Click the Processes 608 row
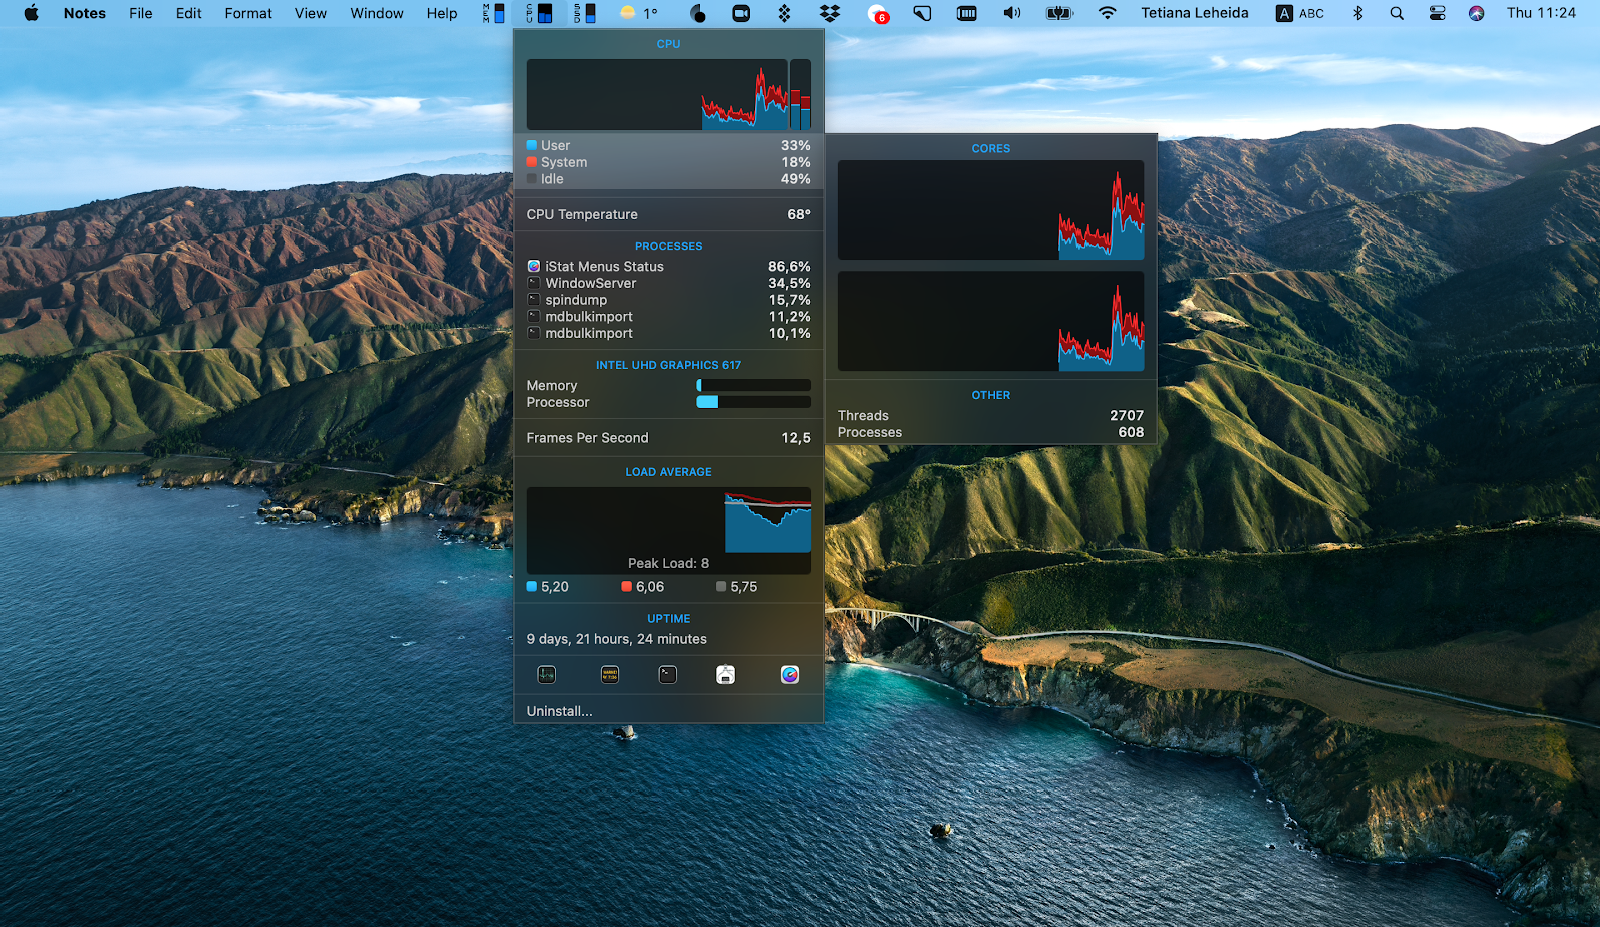 pyautogui.click(x=991, y=433)
